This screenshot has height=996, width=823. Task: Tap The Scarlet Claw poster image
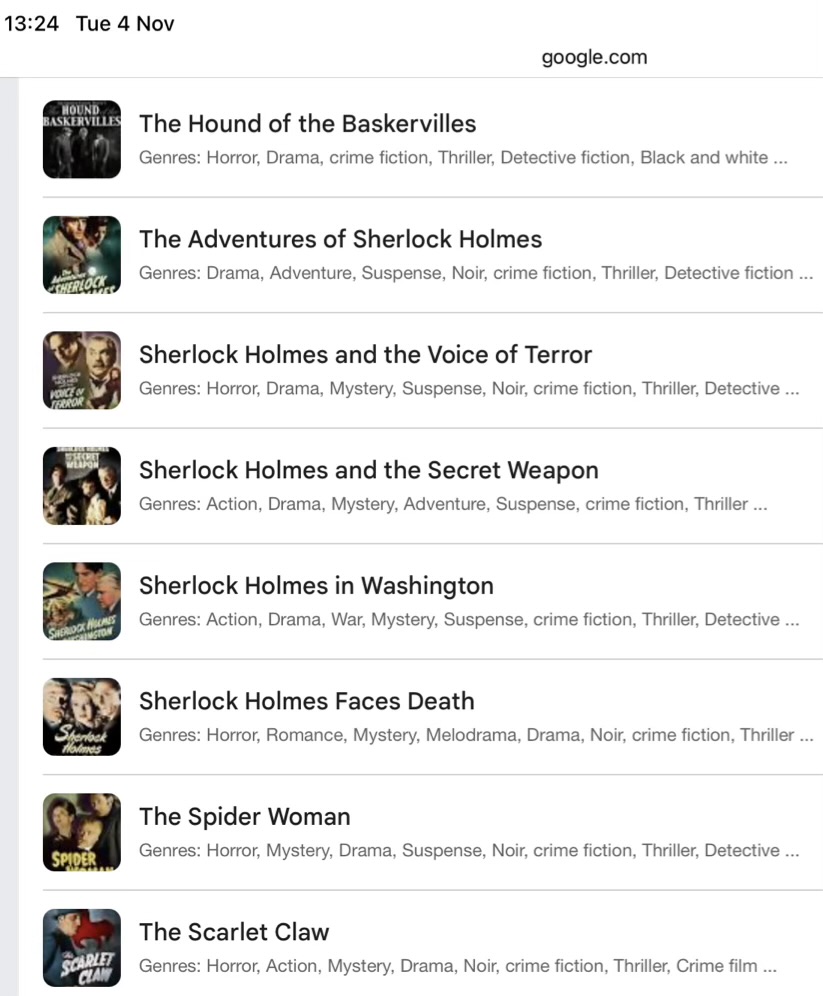(x=82, y=948)
